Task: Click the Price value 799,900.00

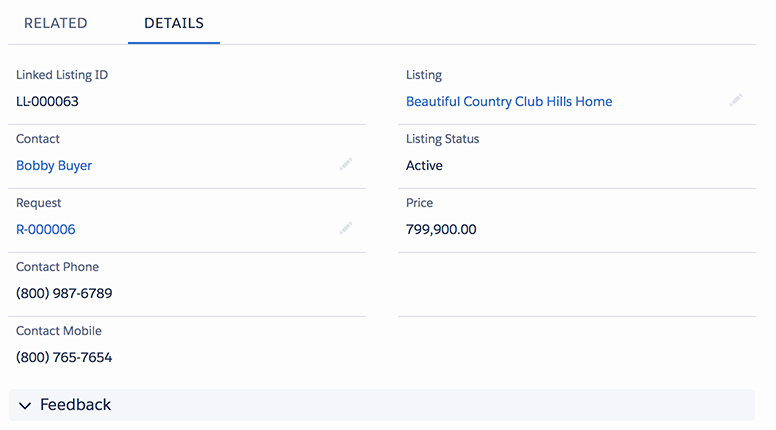Action: (441, 230)
